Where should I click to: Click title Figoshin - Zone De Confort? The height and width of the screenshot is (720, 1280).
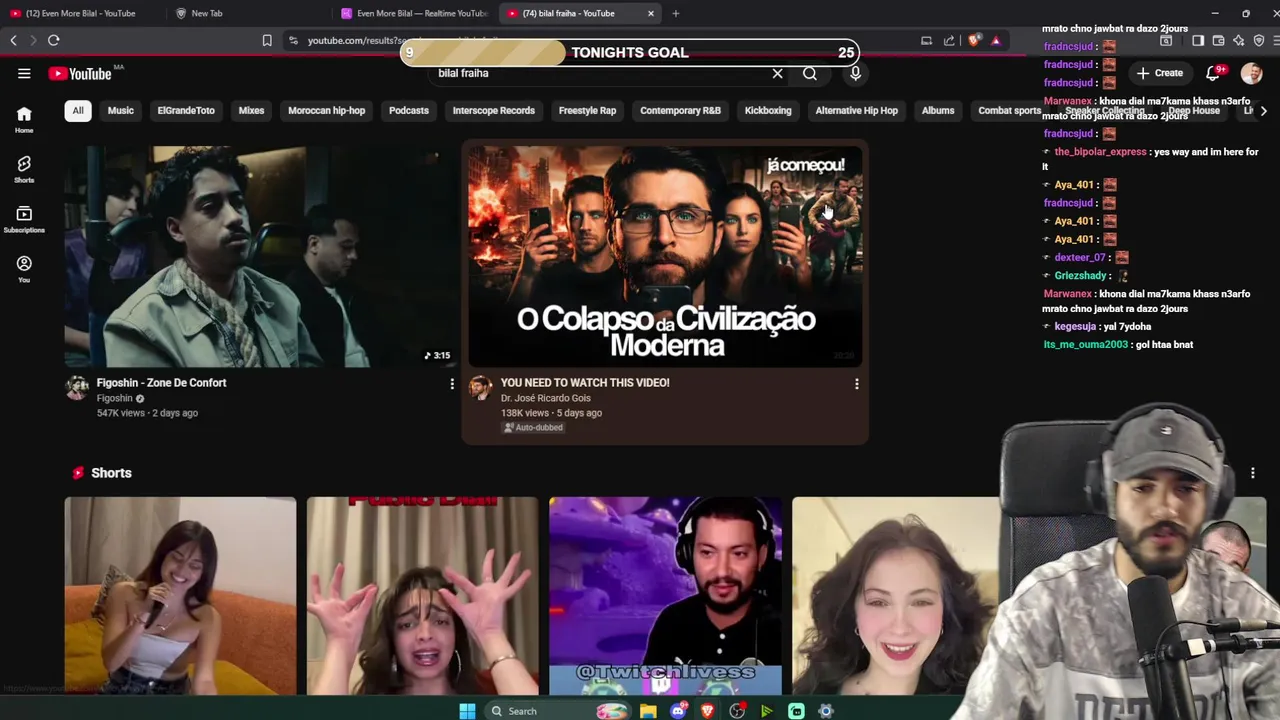click(161, 382)
